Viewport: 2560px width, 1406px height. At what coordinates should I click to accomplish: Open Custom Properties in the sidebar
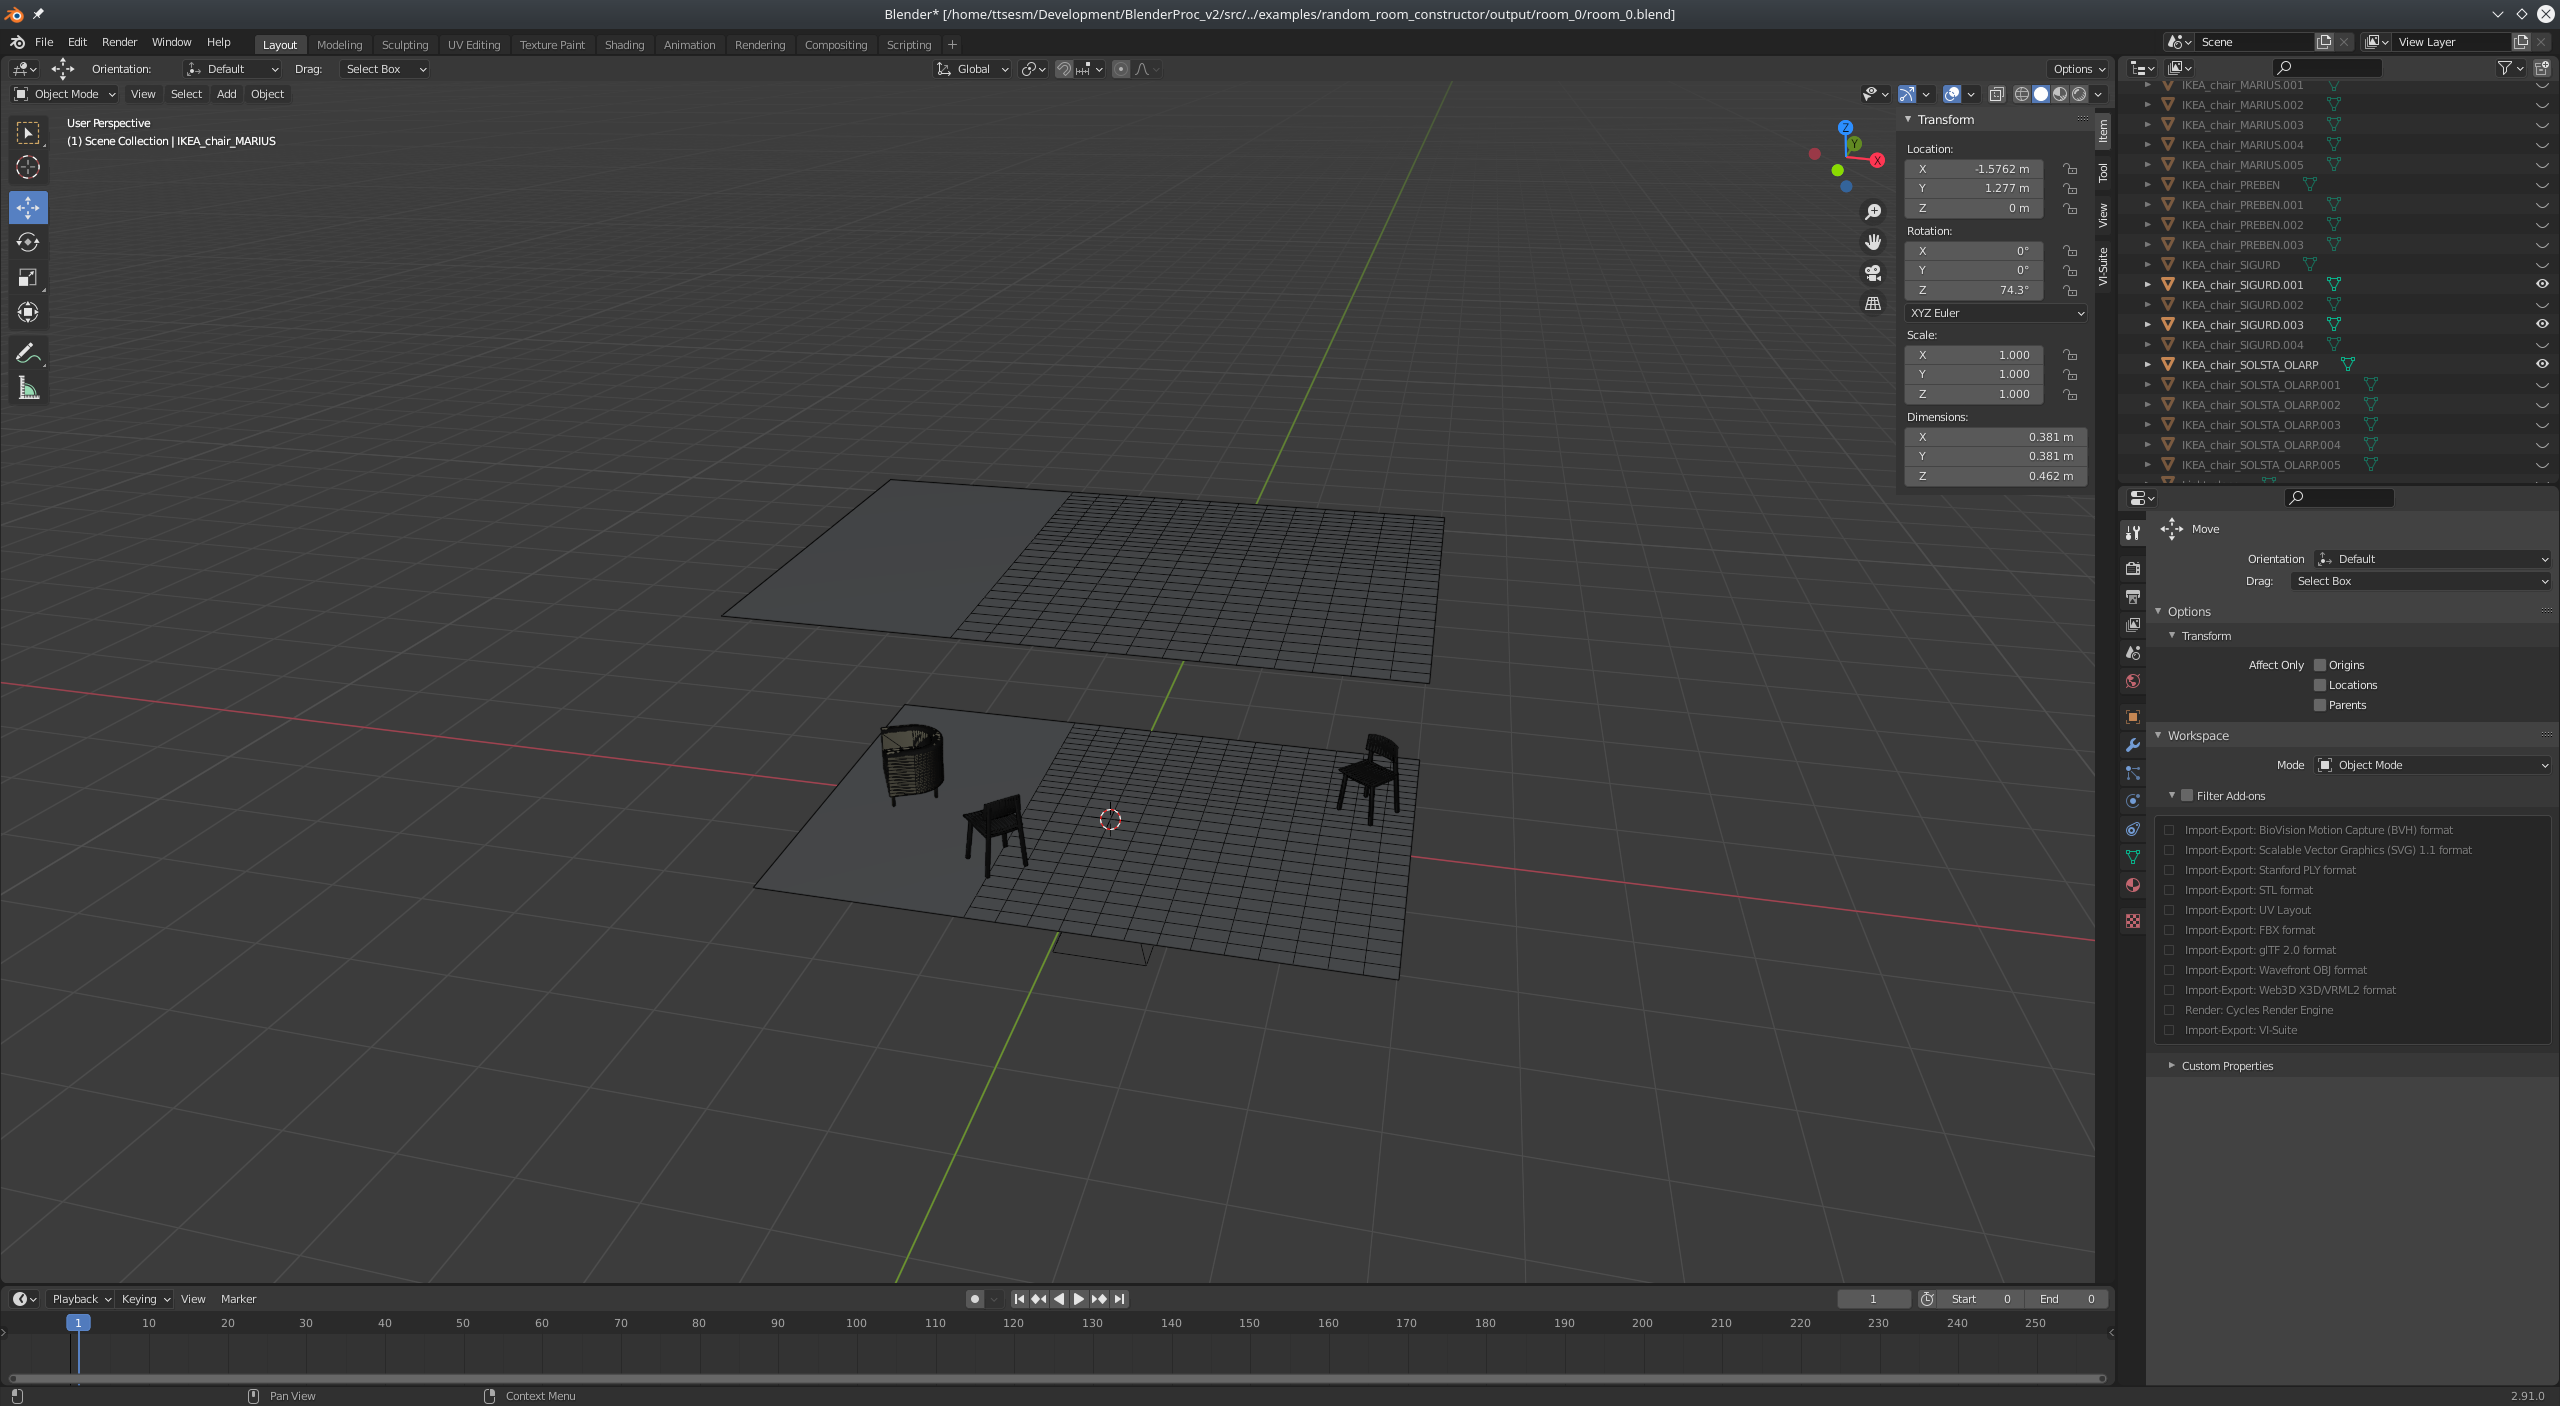(x=2226, y=1065)
